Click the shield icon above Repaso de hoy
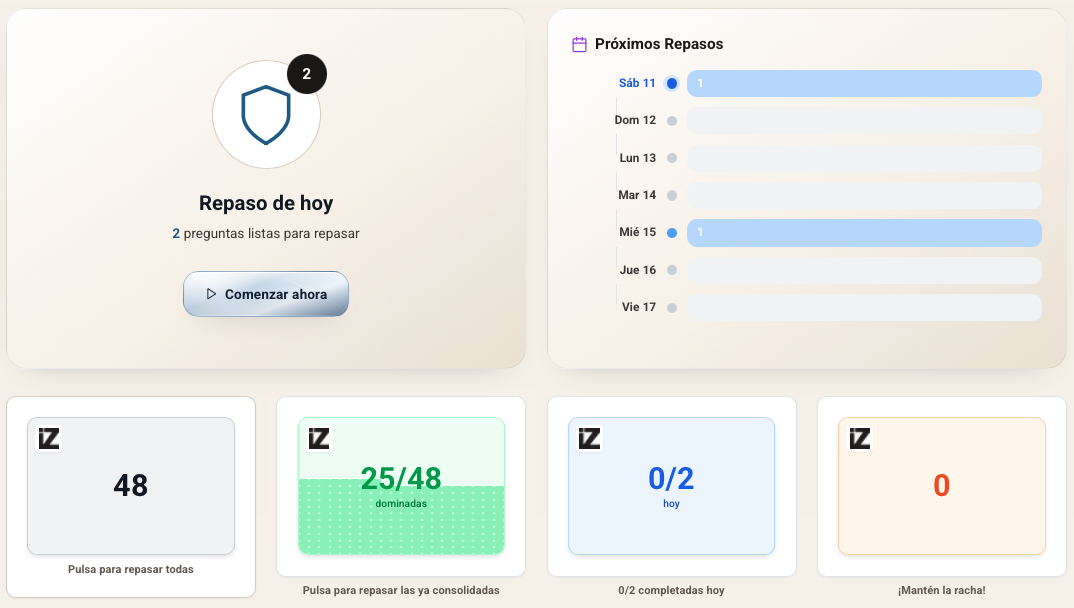This screenshot has height=608, width=1074. [266, 113]
